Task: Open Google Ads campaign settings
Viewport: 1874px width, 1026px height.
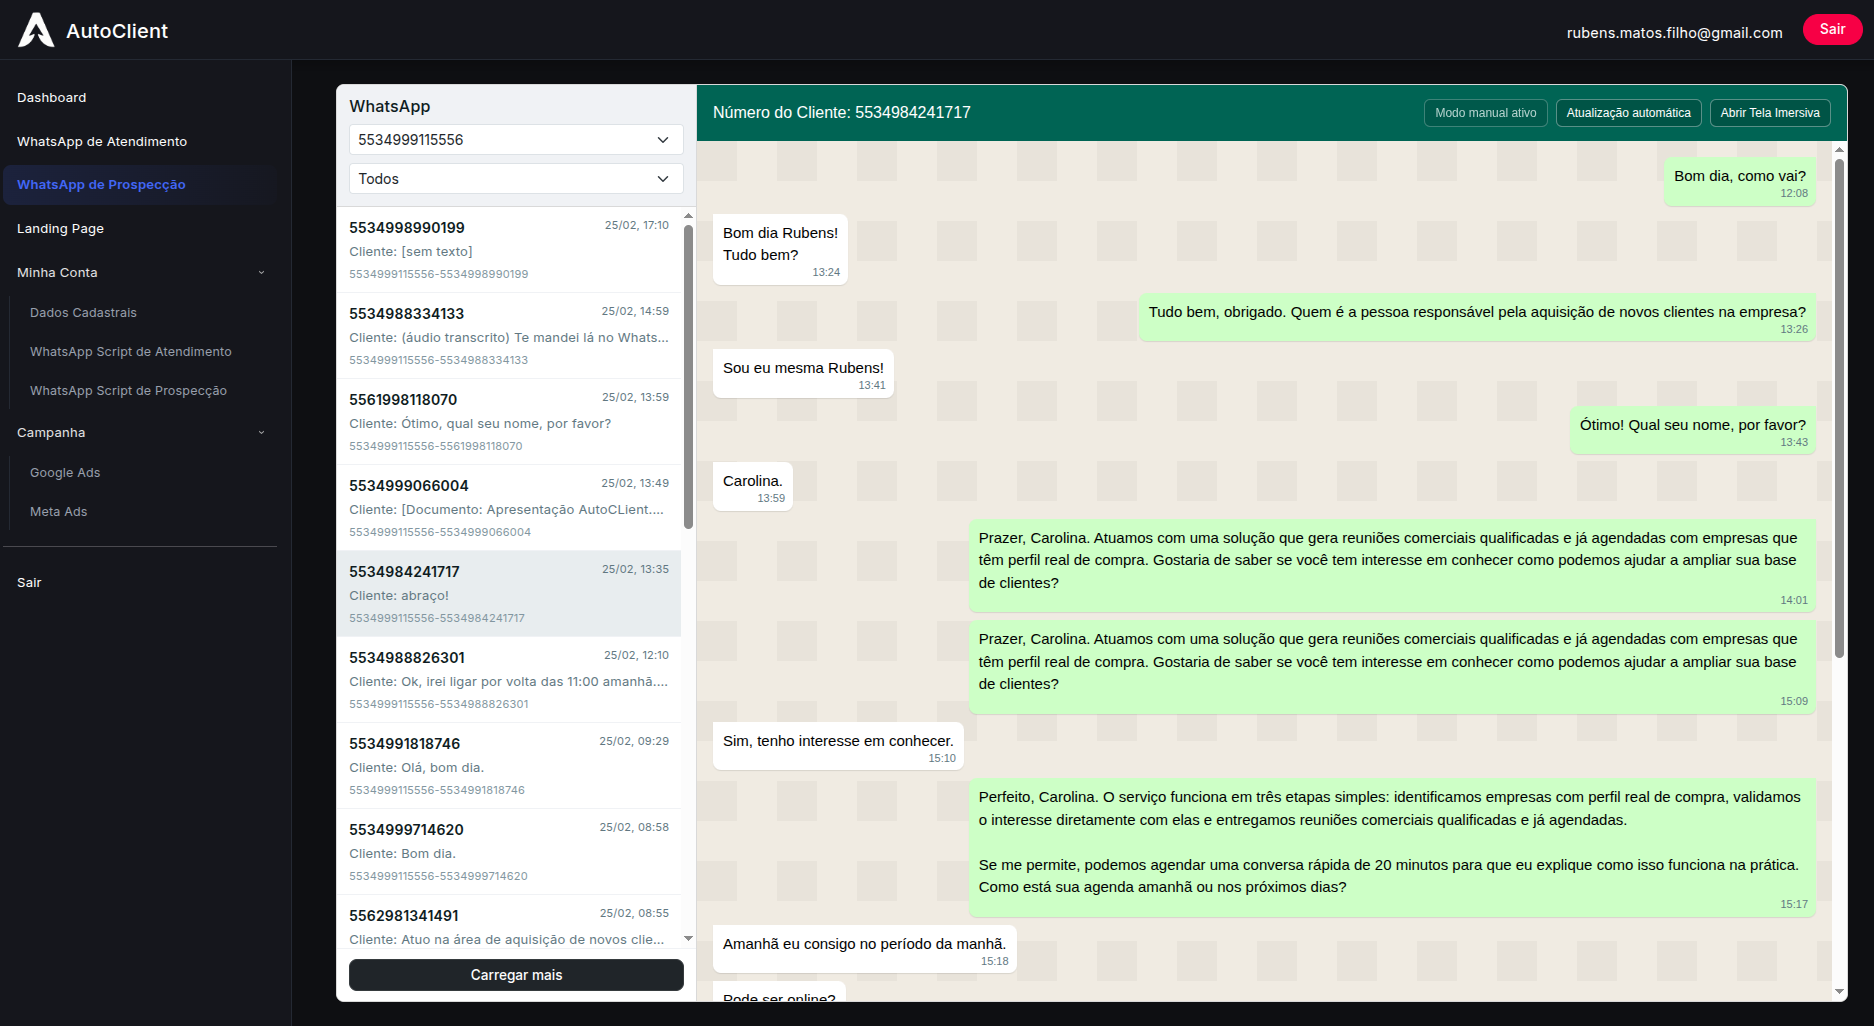Action: click(64, 472)
